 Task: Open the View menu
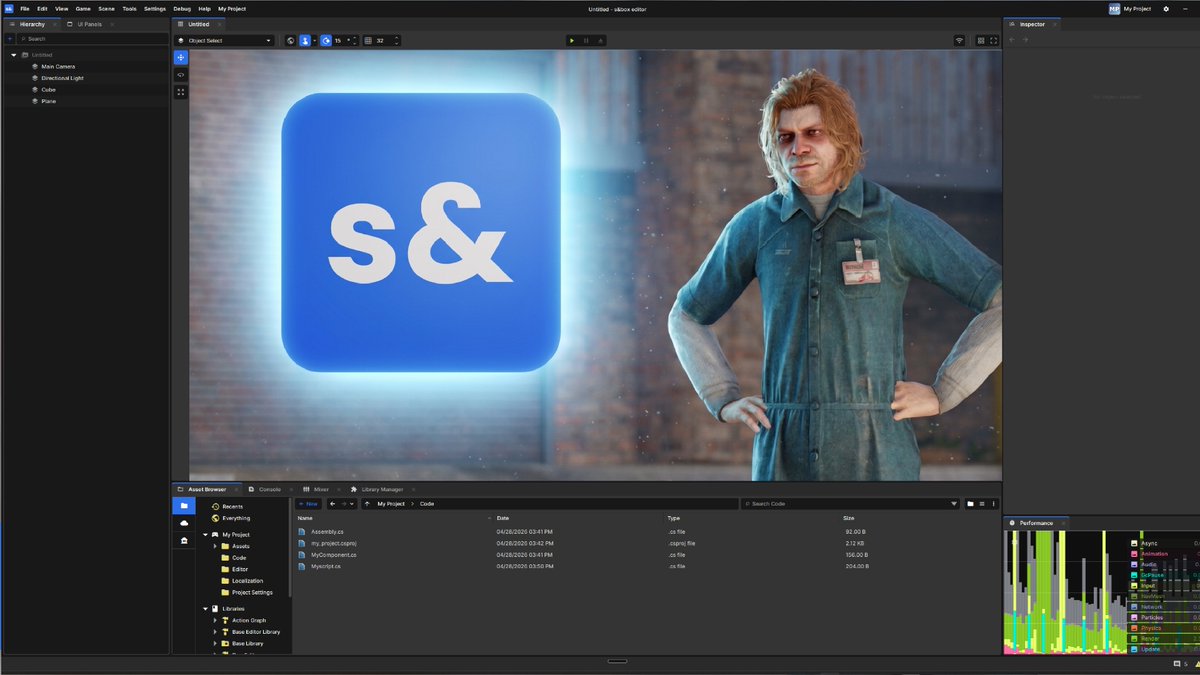click(62, 8)
